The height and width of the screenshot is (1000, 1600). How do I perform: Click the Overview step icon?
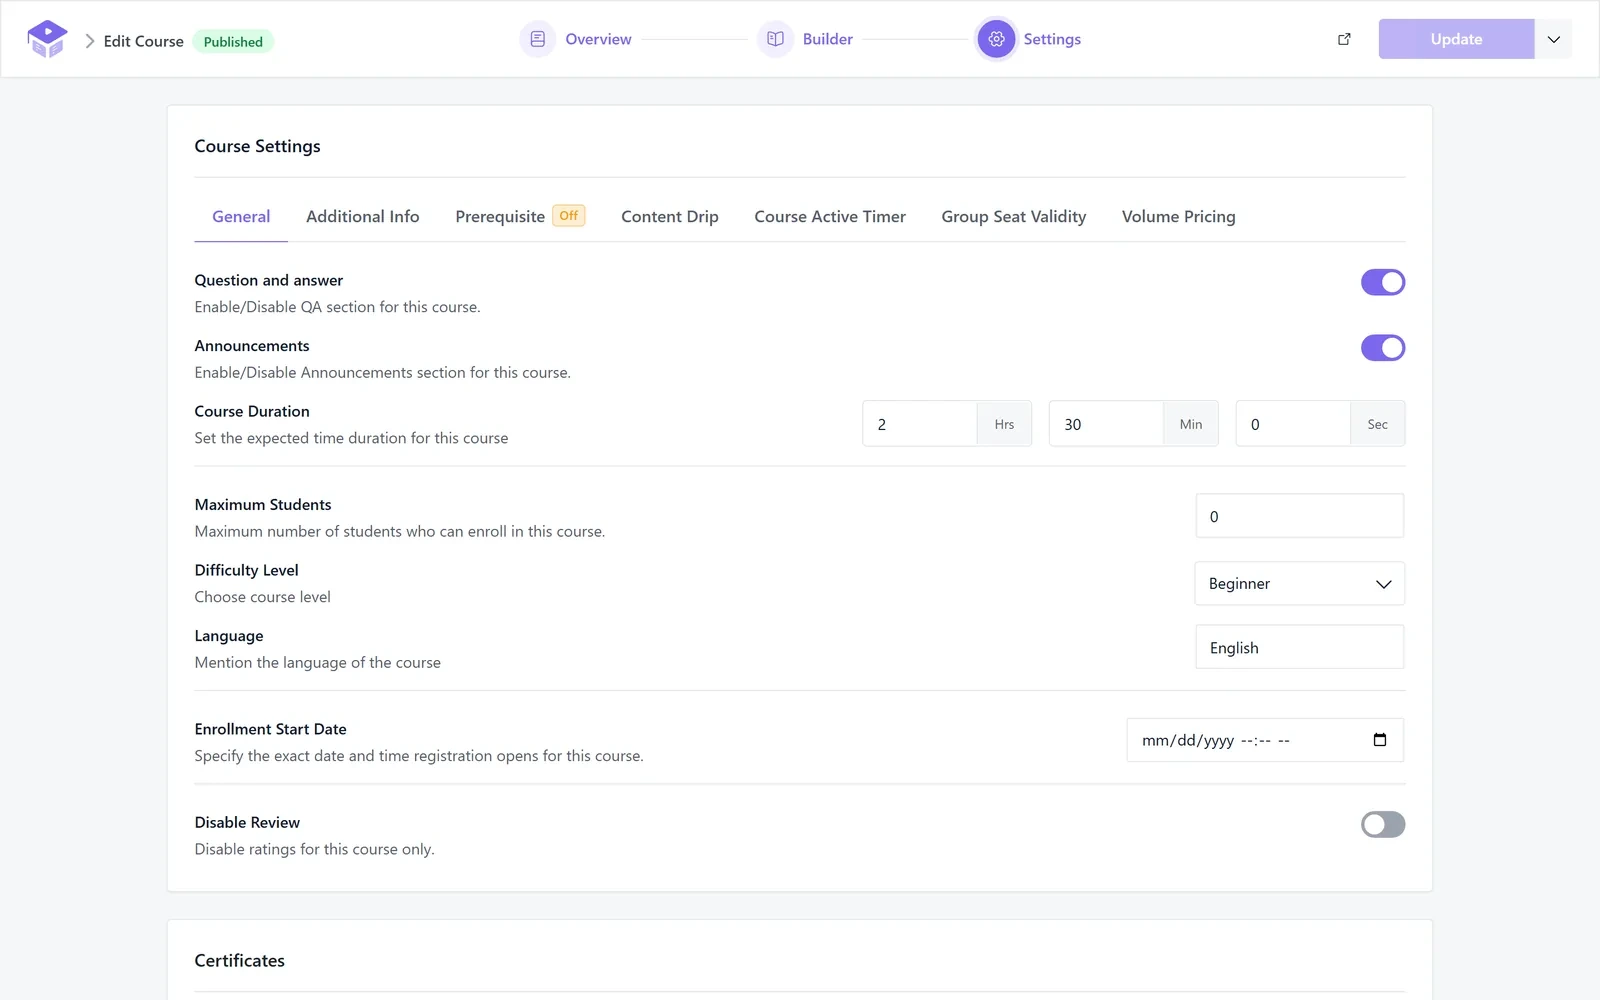click(538, 39)
